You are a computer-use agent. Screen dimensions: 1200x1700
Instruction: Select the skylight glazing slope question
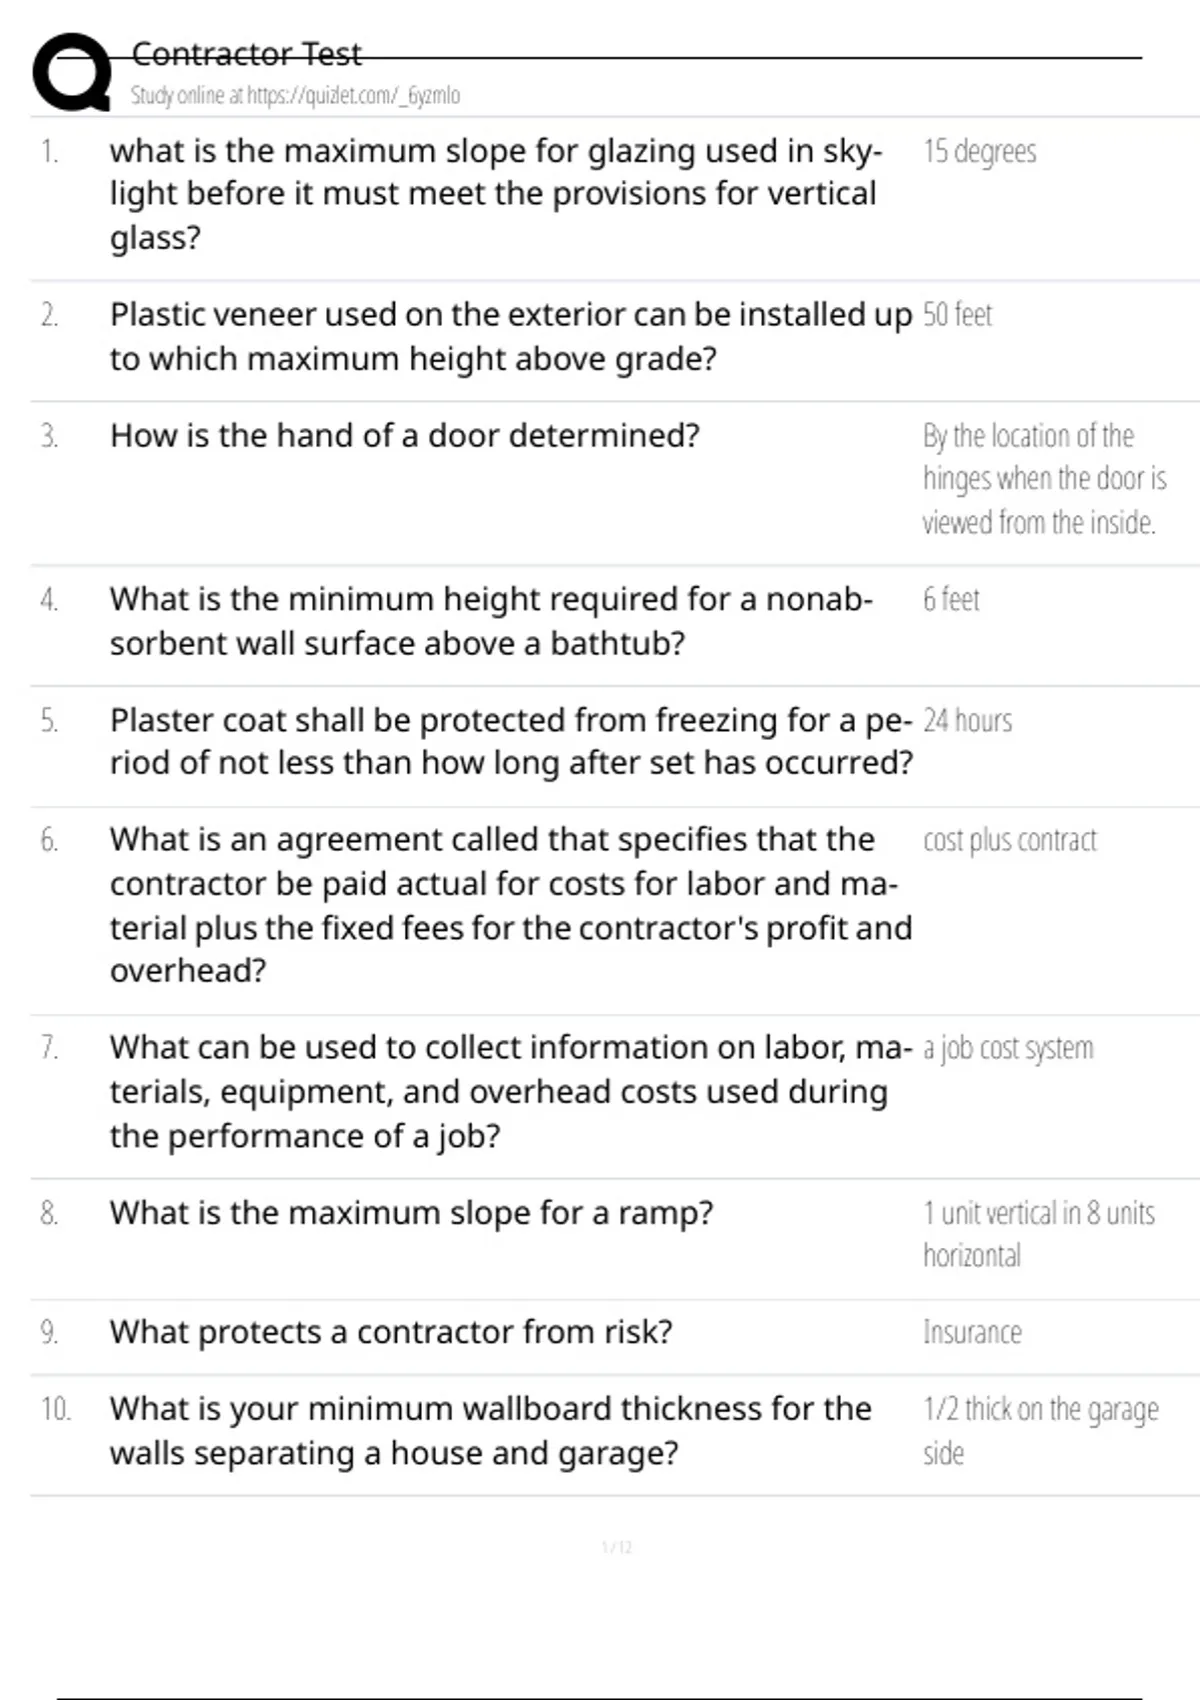tap(495, 194)
